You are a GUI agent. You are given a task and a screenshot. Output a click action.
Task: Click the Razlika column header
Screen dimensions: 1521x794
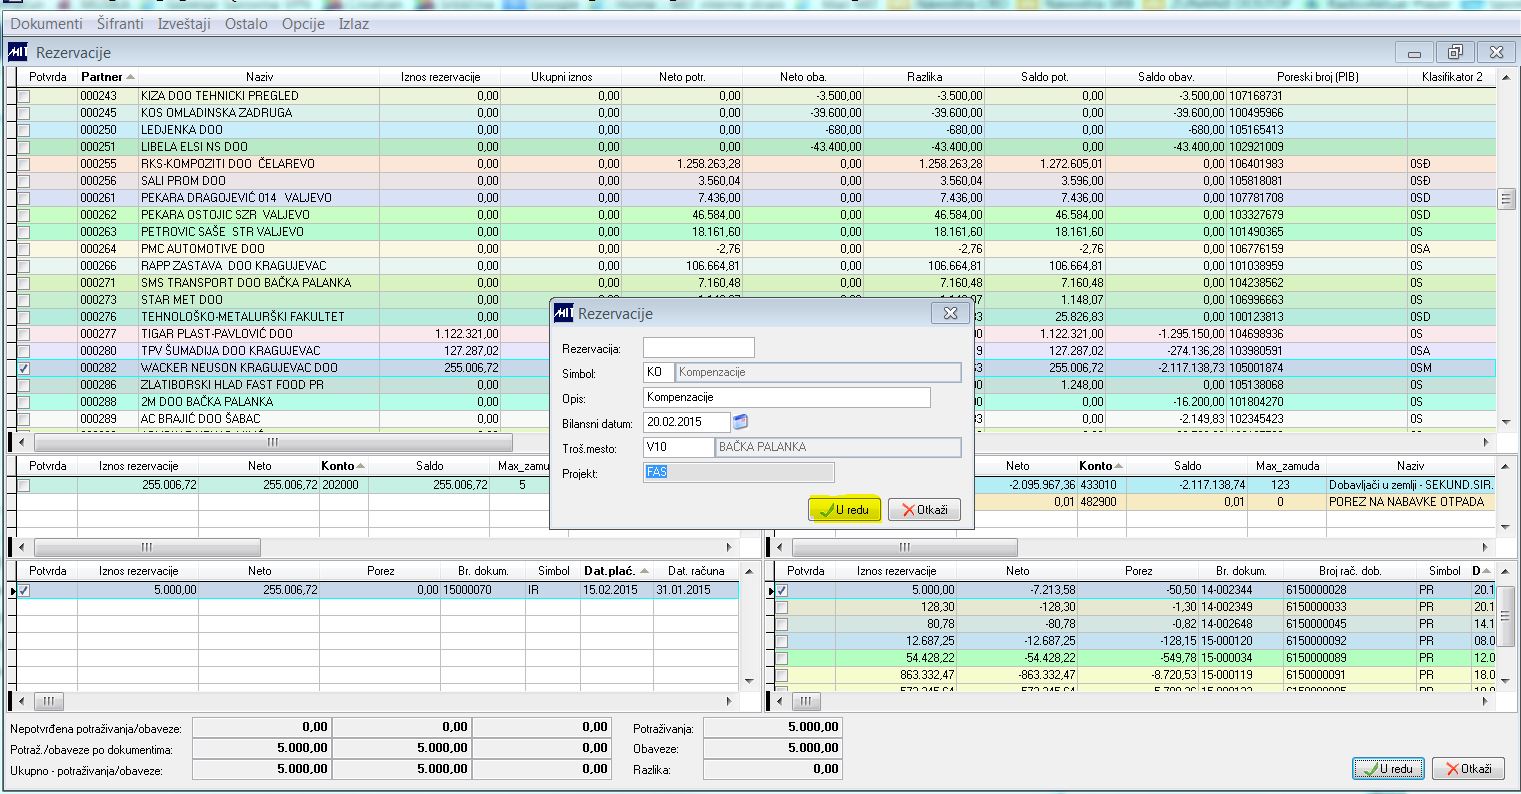click(924, 77)
